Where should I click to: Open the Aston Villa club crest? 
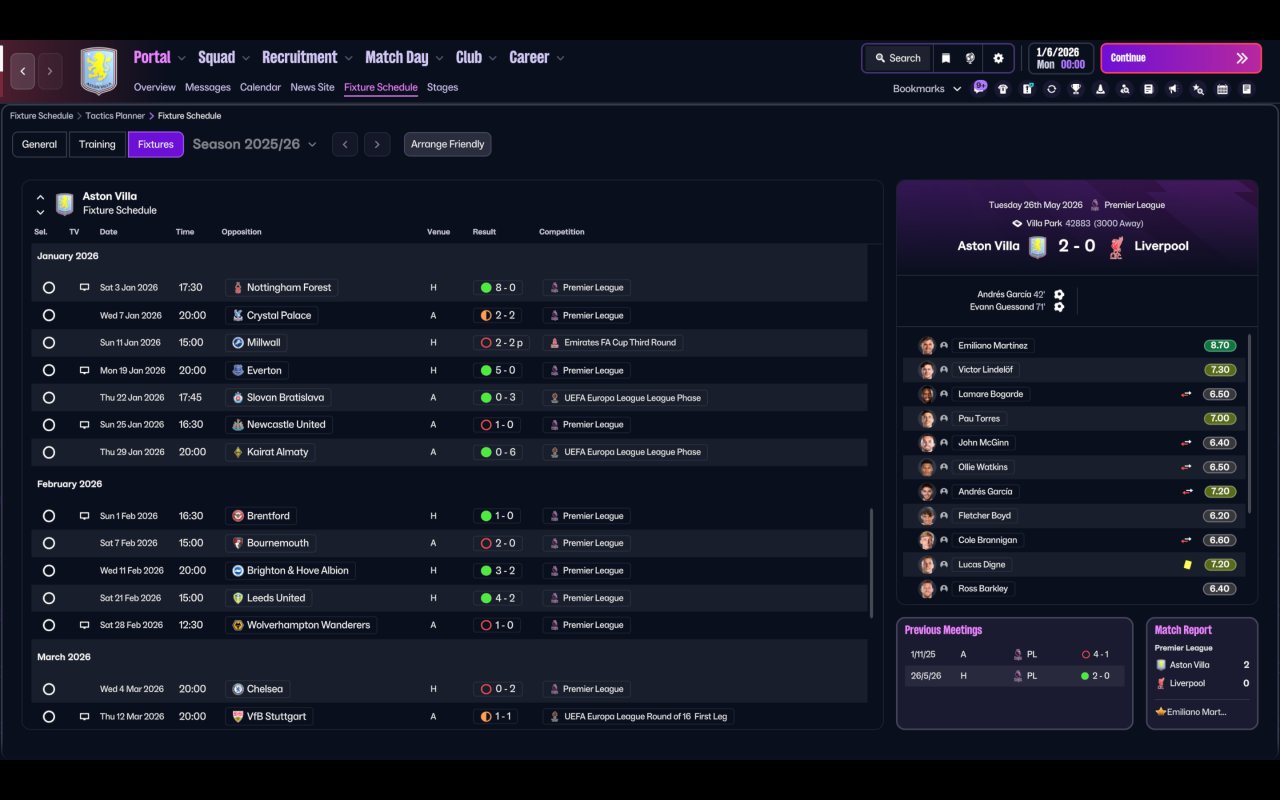[x=99, y=71]
